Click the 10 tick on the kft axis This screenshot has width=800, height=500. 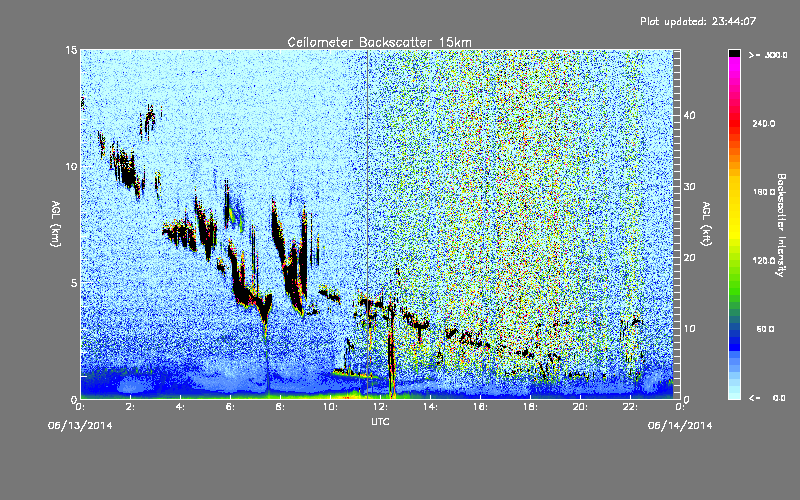click(689, 329)
